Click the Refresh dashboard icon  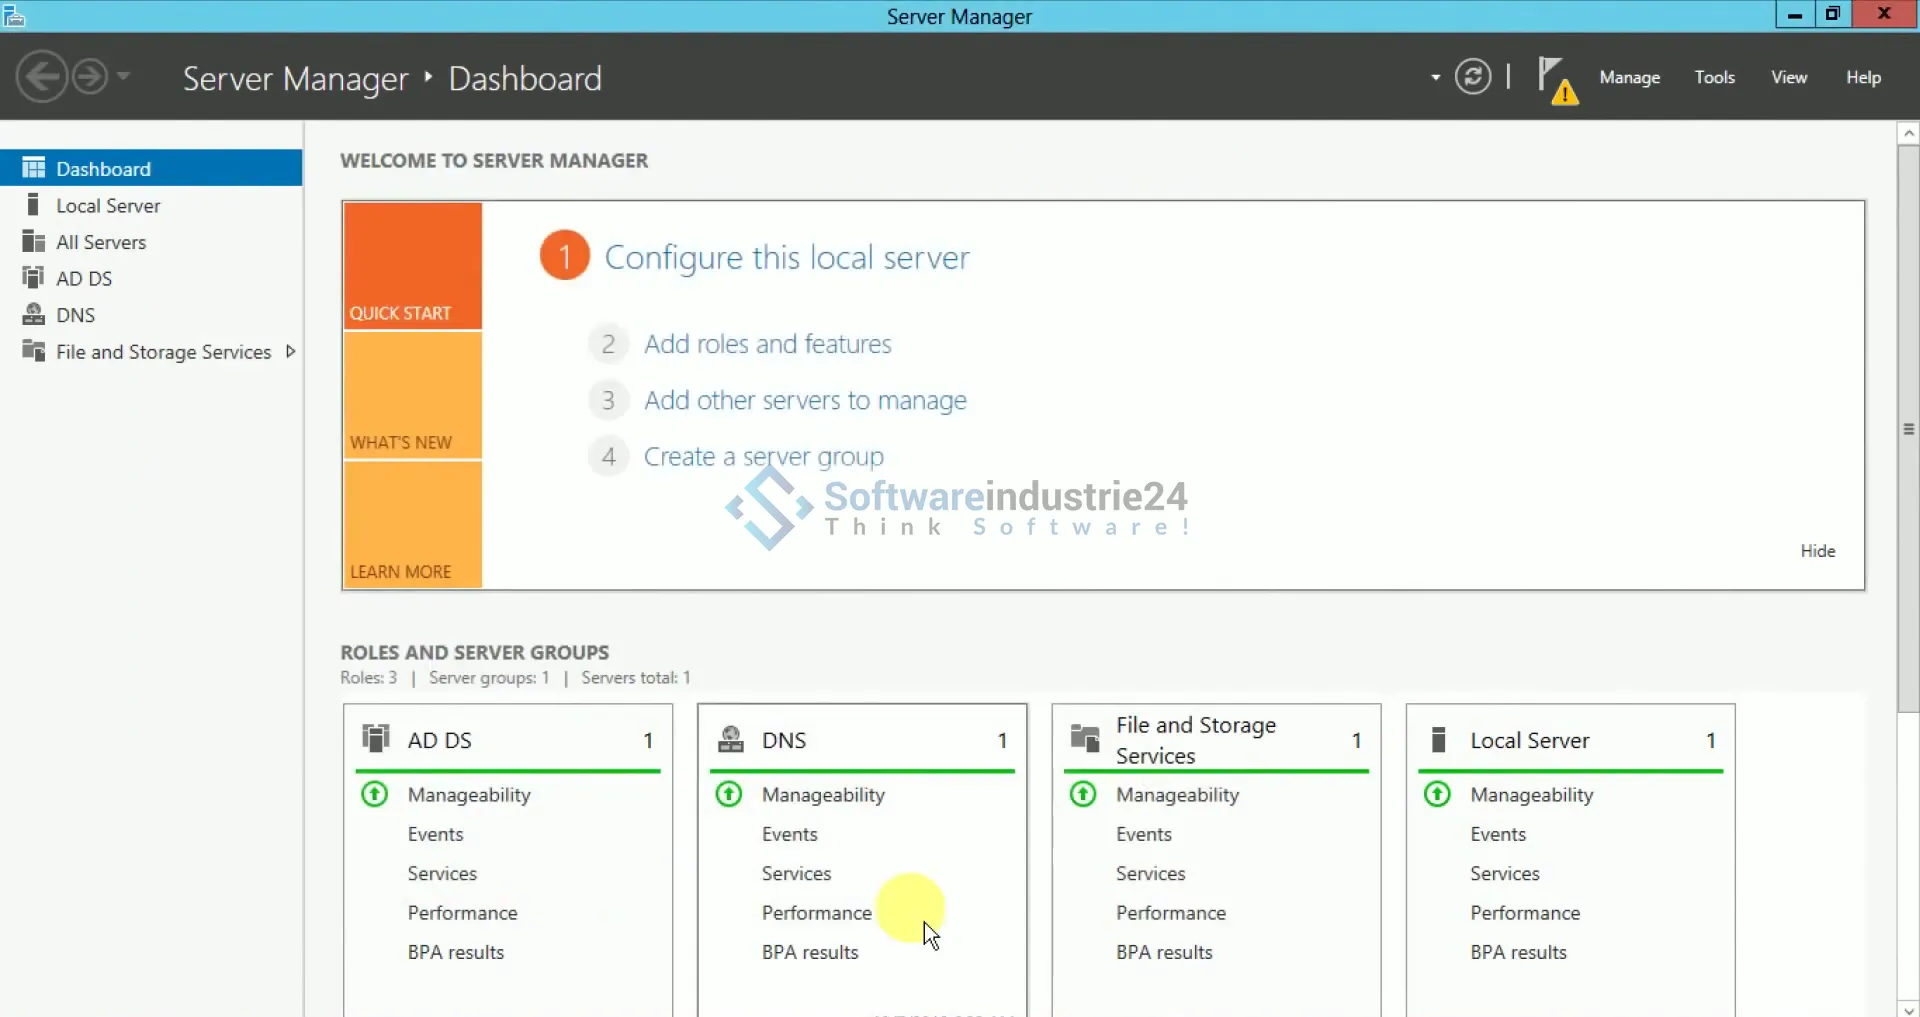(x=1472, y=77)
